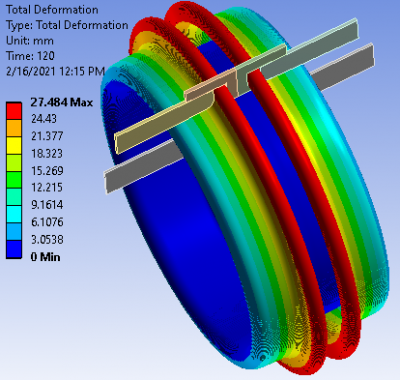Click the yellow legend color band
This screenshot has height=380, width=400.
pyautogui.click(x=14, y=145)
